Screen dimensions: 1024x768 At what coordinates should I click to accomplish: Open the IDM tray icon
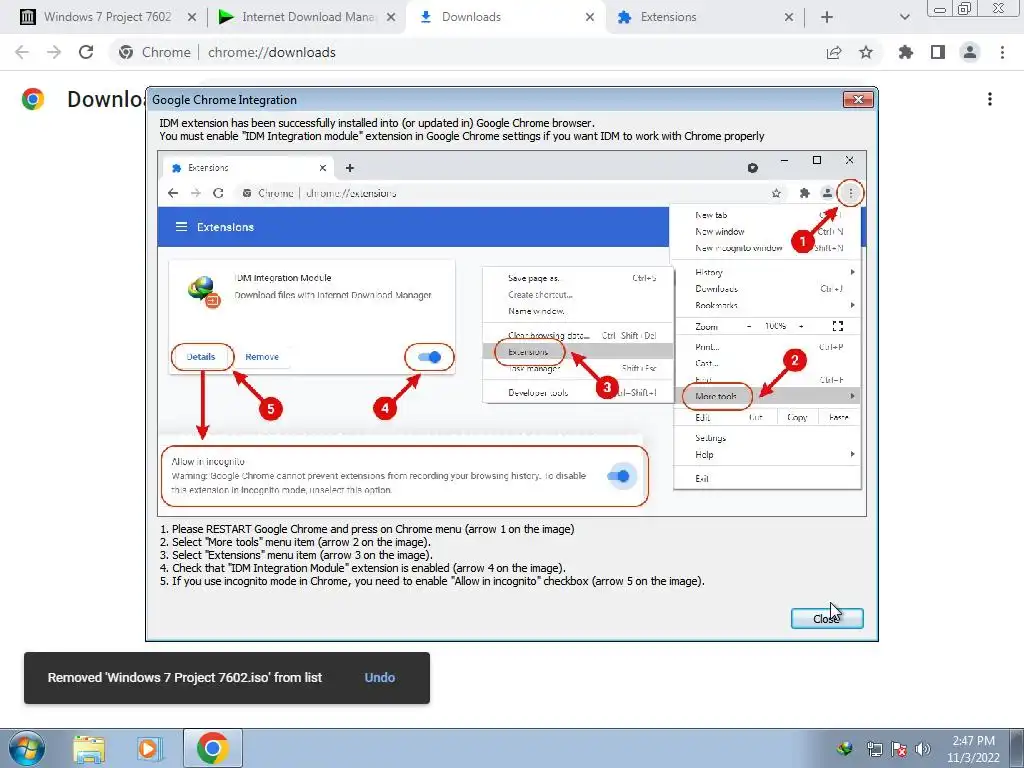(x=844, y=749)
